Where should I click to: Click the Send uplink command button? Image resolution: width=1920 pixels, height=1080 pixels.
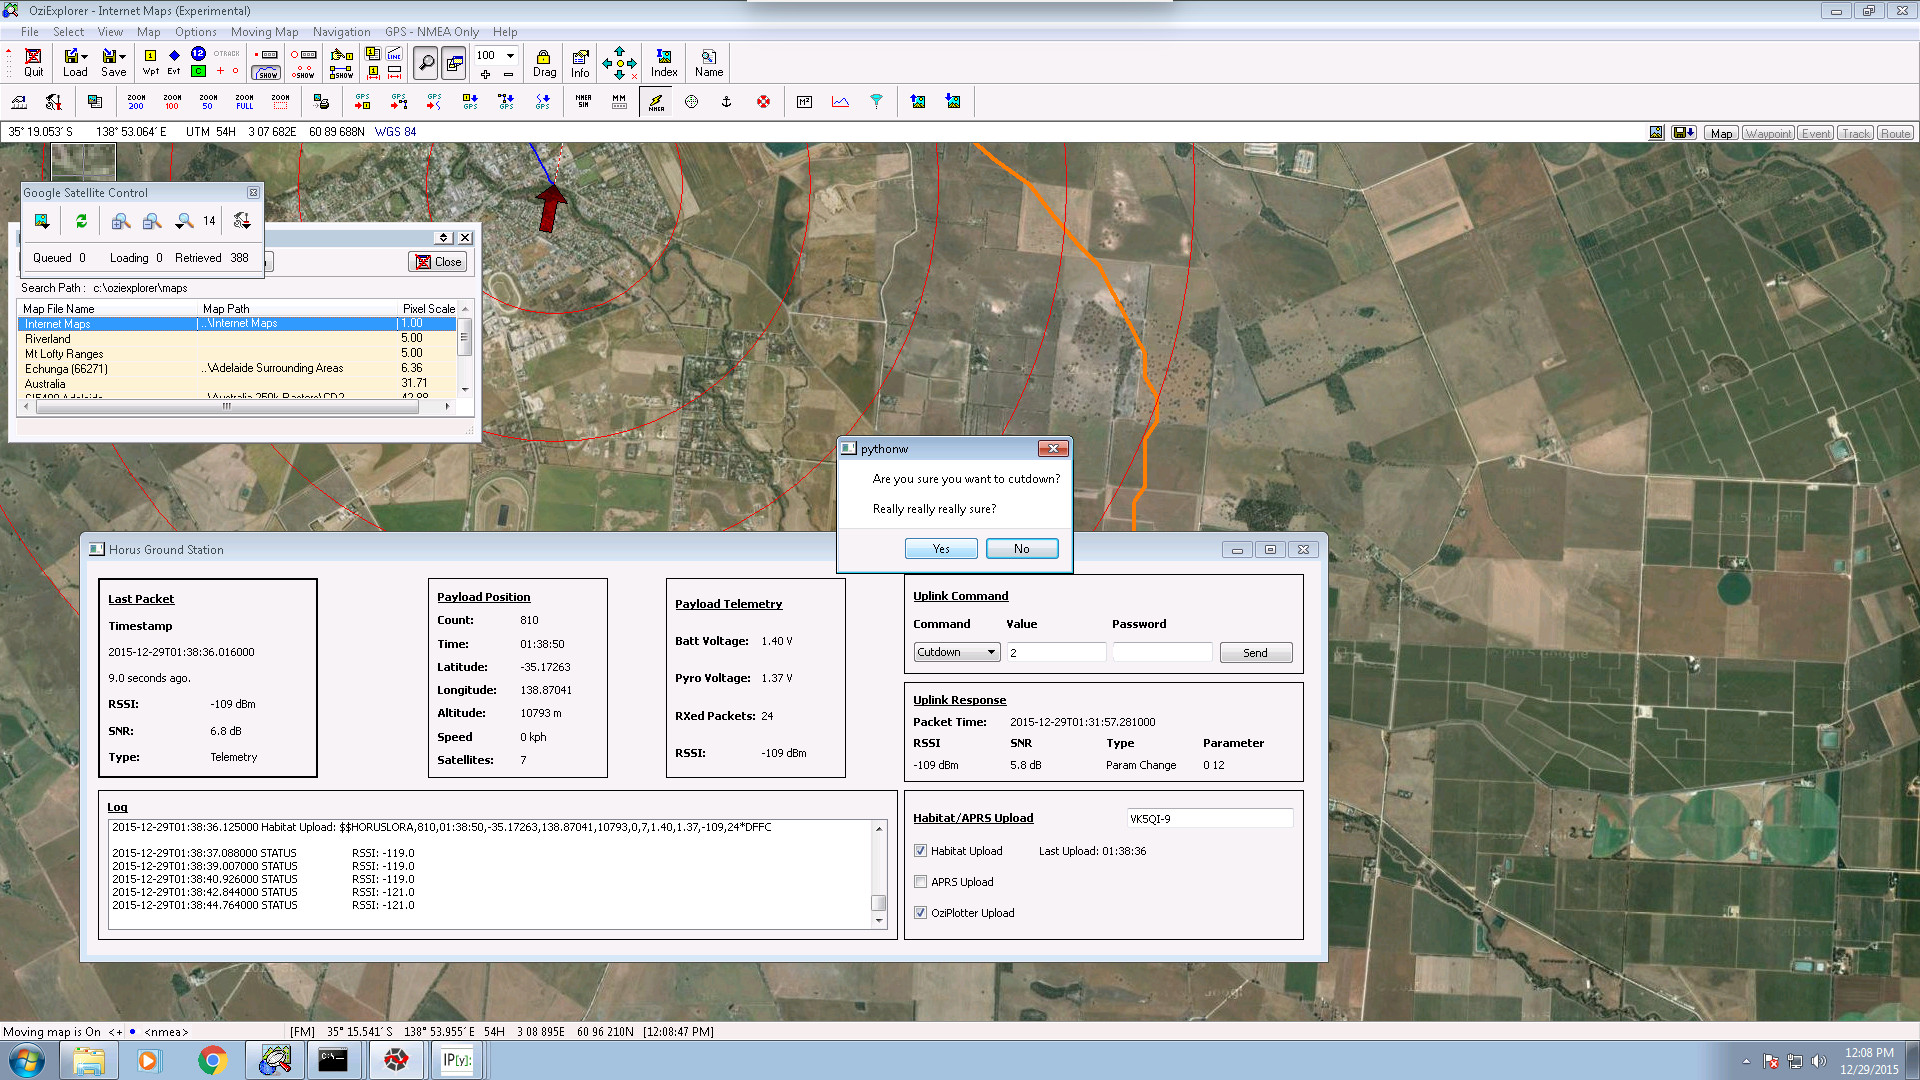pyautogui.click(x=1255, y=653)
